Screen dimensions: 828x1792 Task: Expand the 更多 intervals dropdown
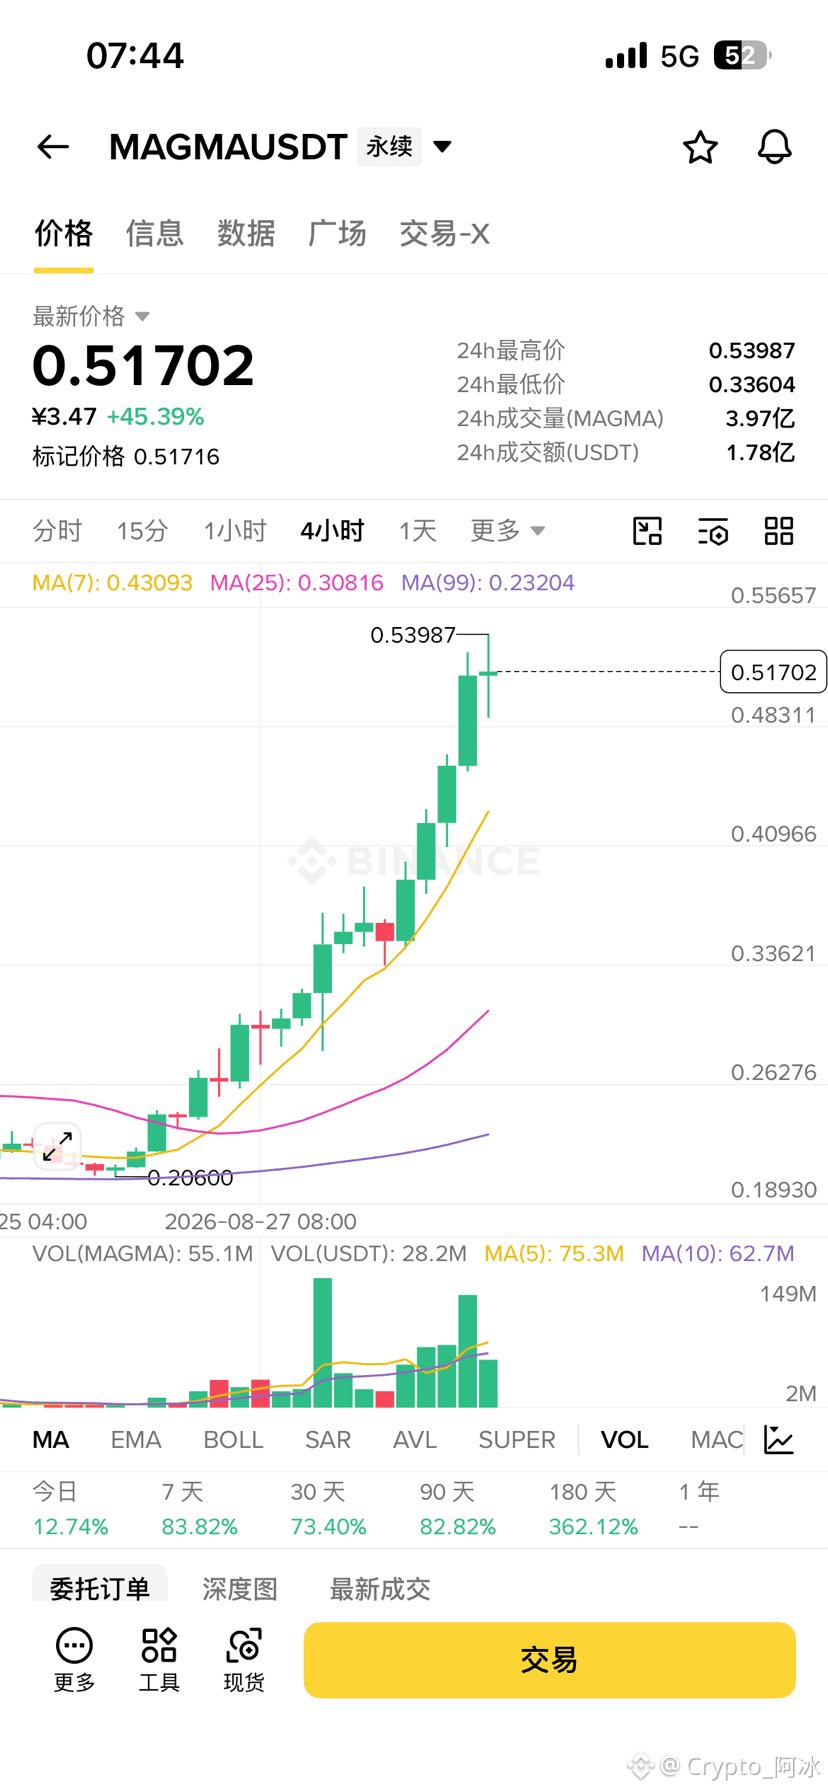(x=508, y=531)
